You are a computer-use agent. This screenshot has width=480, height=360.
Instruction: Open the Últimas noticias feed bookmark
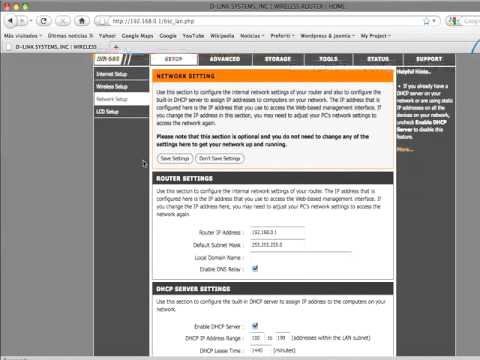pyautogui.click(x=70, y=36)
